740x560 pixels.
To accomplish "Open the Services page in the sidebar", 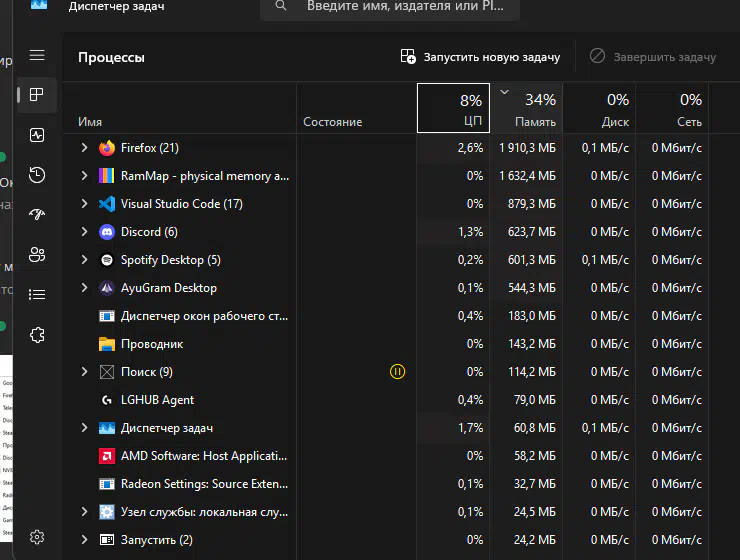I will pos(37,335).
